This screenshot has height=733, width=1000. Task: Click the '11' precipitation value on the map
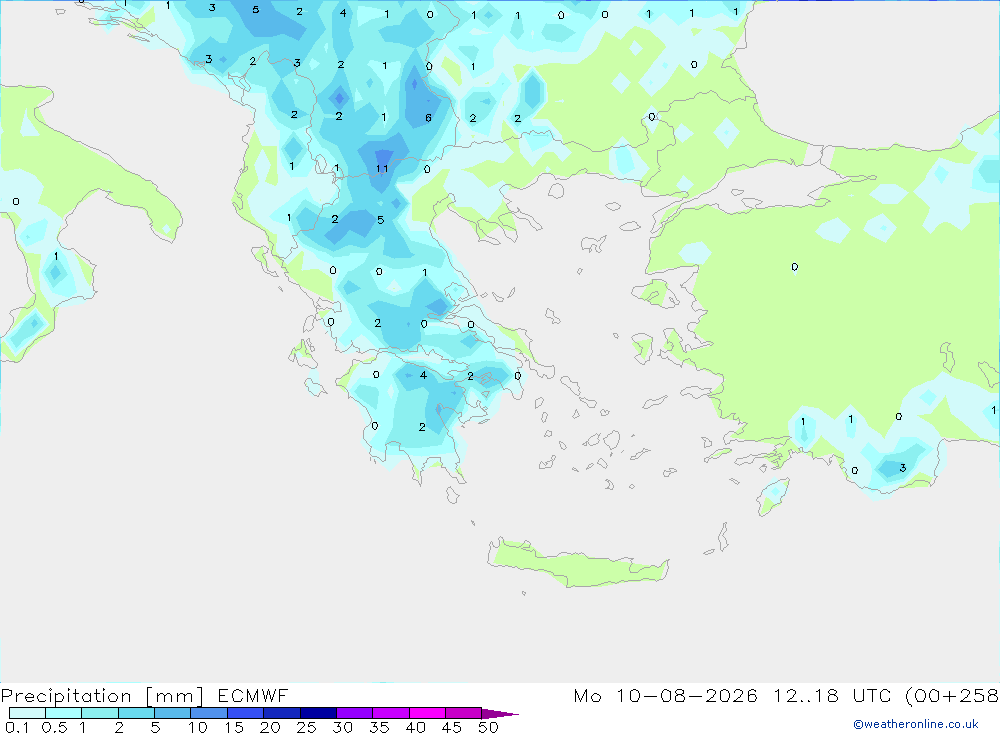tap(382, 169)
